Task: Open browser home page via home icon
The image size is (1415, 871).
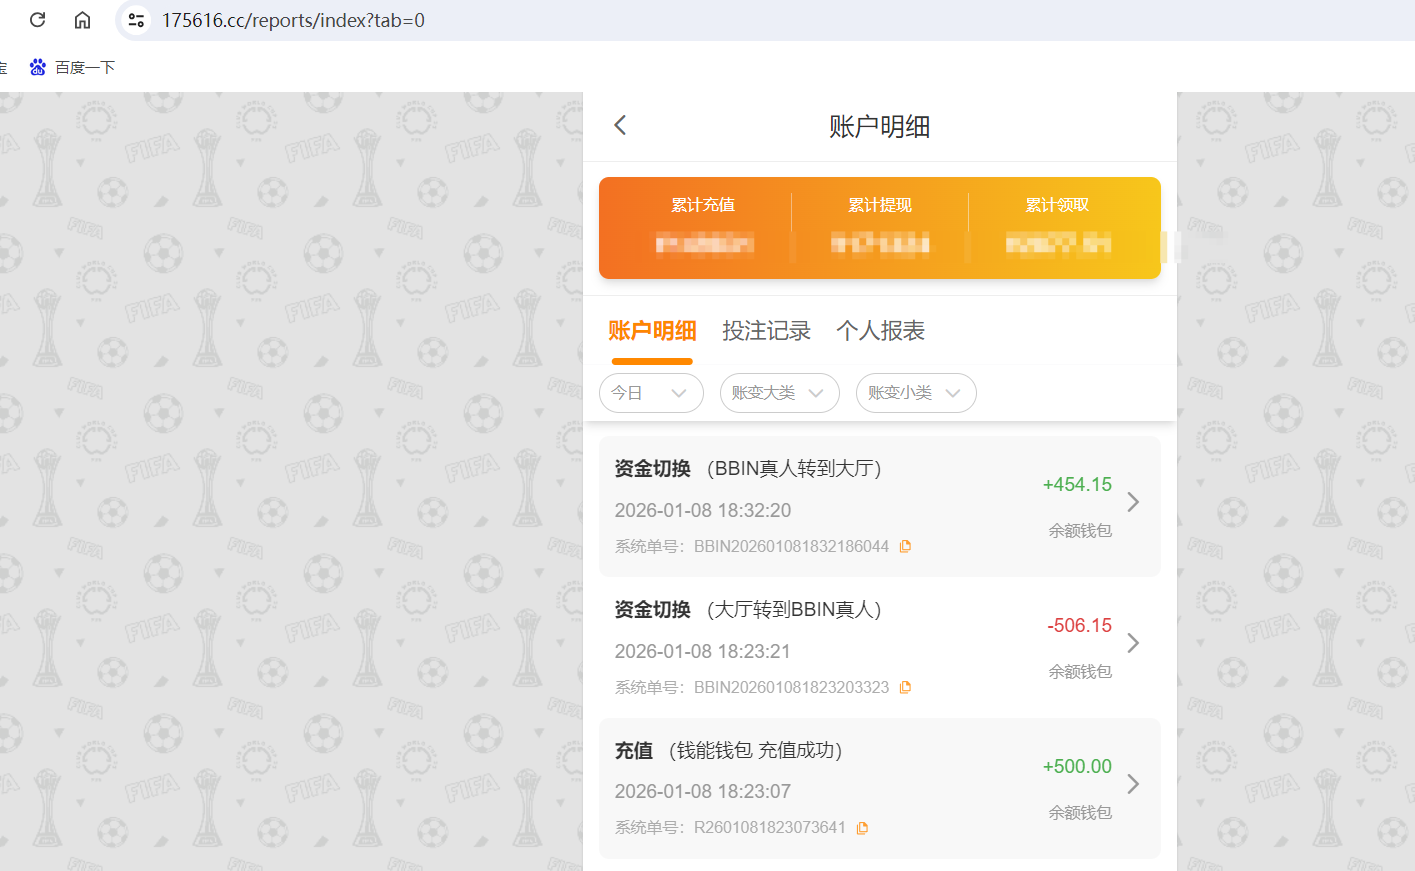Action: click(x=82, y=19)
